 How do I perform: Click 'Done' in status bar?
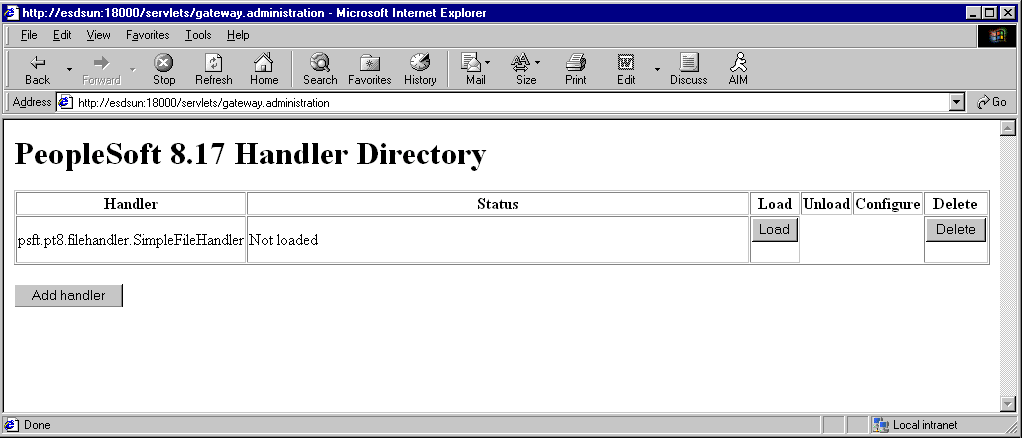(x=36, y=425)
